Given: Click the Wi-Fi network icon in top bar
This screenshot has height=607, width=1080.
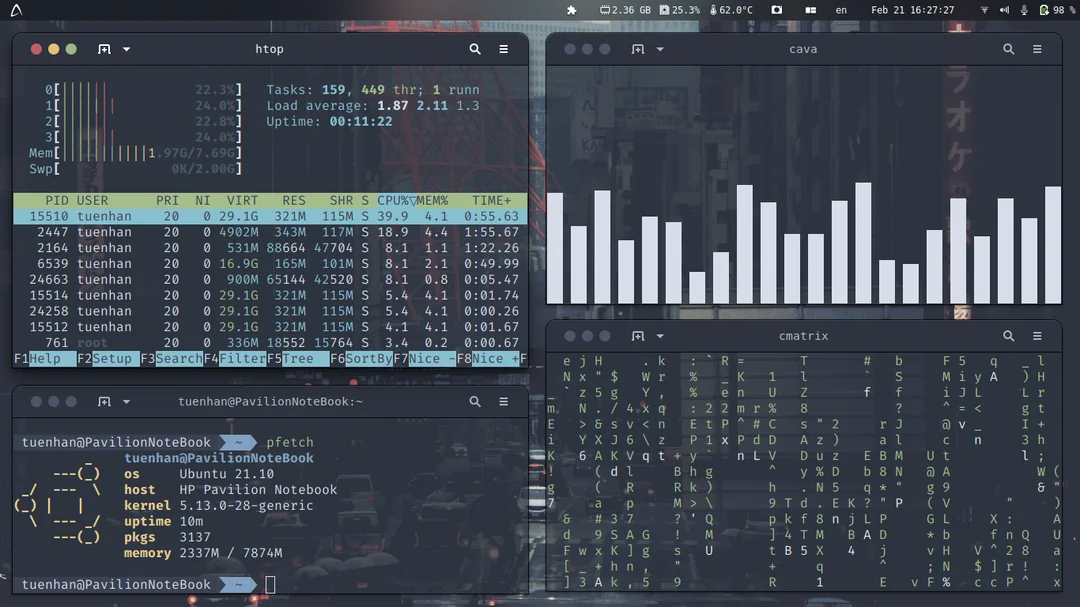Looking at the screenshot, I should click(984, 10).
